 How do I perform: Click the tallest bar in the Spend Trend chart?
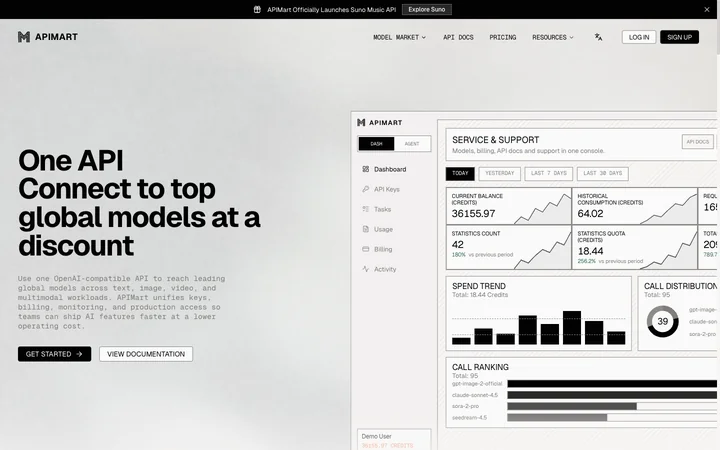click(x=572, y=327)
